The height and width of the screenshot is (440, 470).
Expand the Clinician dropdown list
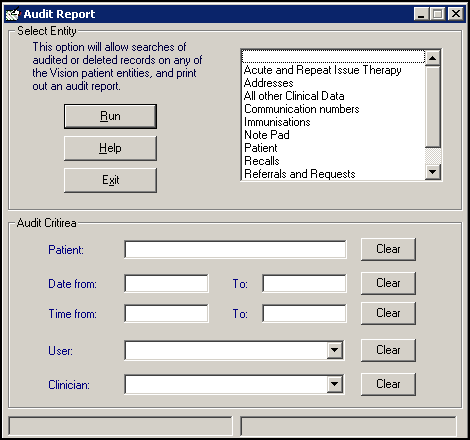click(334, 384)
